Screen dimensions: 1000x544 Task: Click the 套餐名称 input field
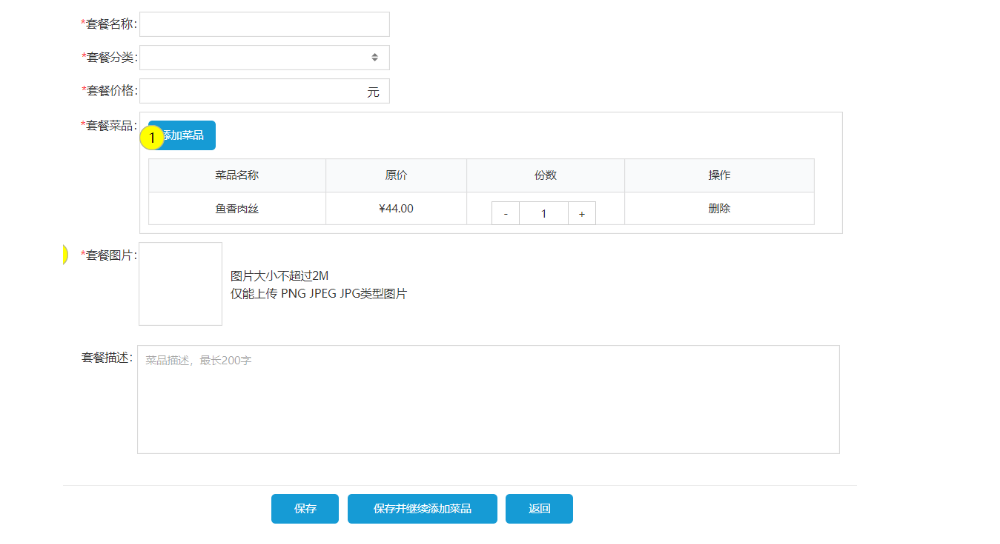[x=264, y=24]
